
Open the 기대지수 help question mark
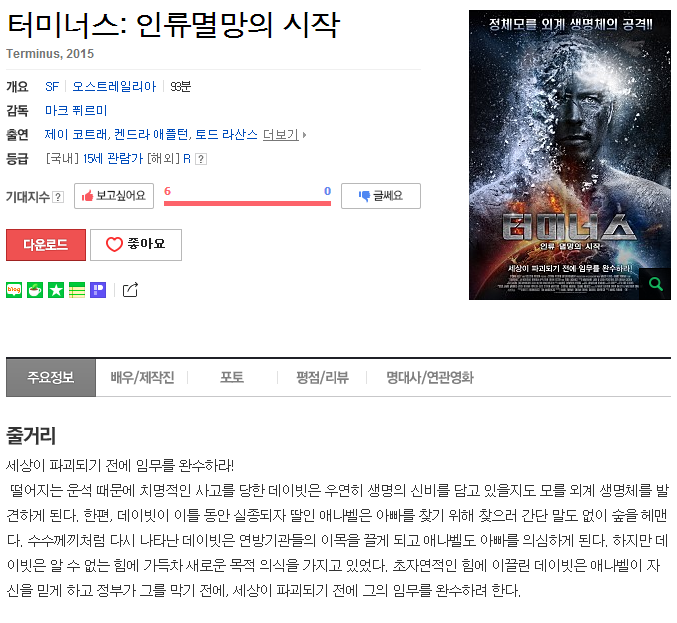(x=58, y=197)
